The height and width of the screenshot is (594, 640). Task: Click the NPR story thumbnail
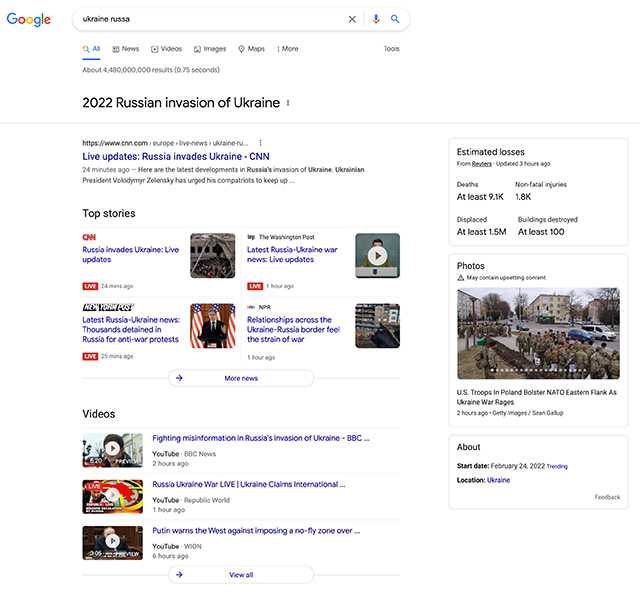click(378, 326)
